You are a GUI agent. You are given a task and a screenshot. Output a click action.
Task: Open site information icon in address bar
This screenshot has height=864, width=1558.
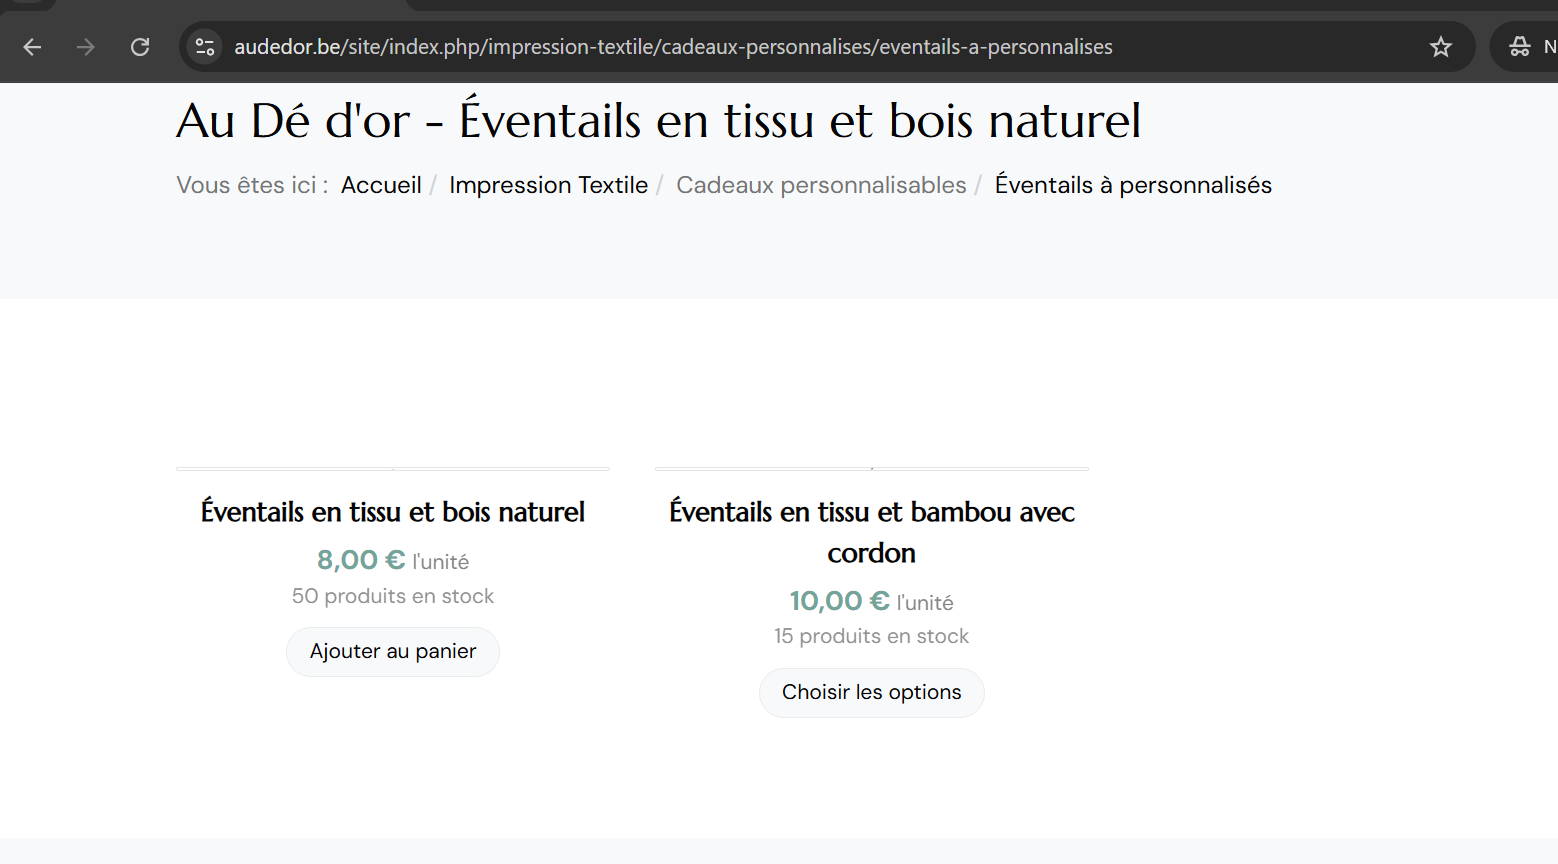click(x=205, y=47)
